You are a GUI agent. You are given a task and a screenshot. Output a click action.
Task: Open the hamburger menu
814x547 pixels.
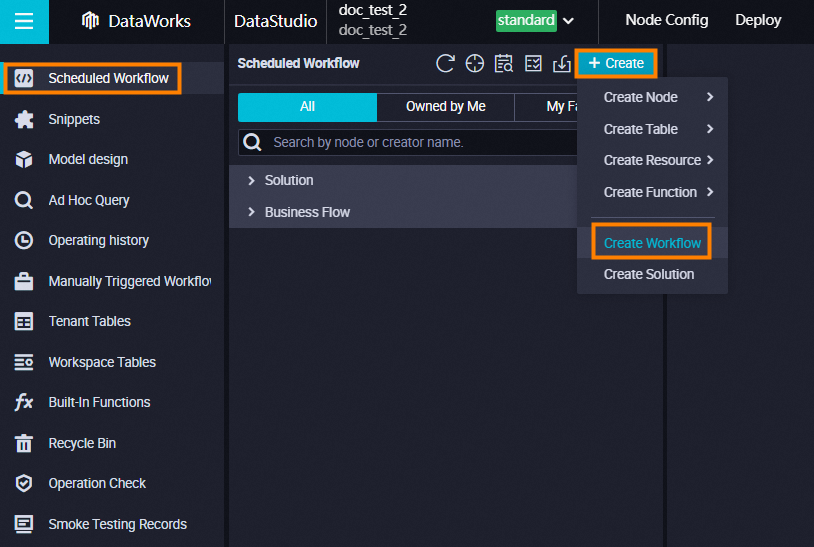pyautogui.click(x=24, y=21)
